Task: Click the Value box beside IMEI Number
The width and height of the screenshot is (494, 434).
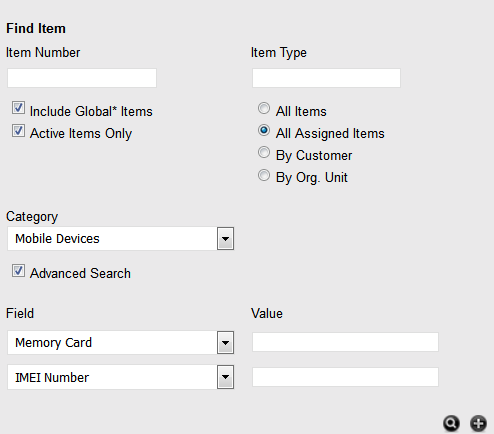Action: tap(345, 377)
